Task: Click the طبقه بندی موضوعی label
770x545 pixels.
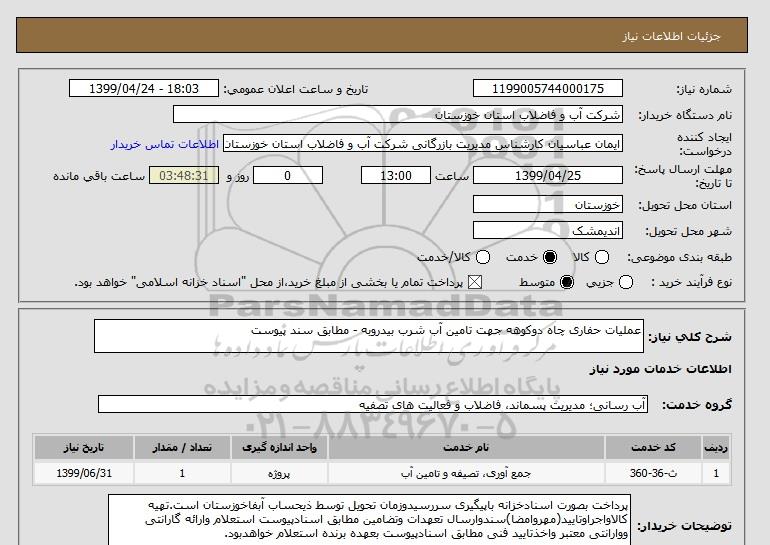Action: tap(680, 257)
